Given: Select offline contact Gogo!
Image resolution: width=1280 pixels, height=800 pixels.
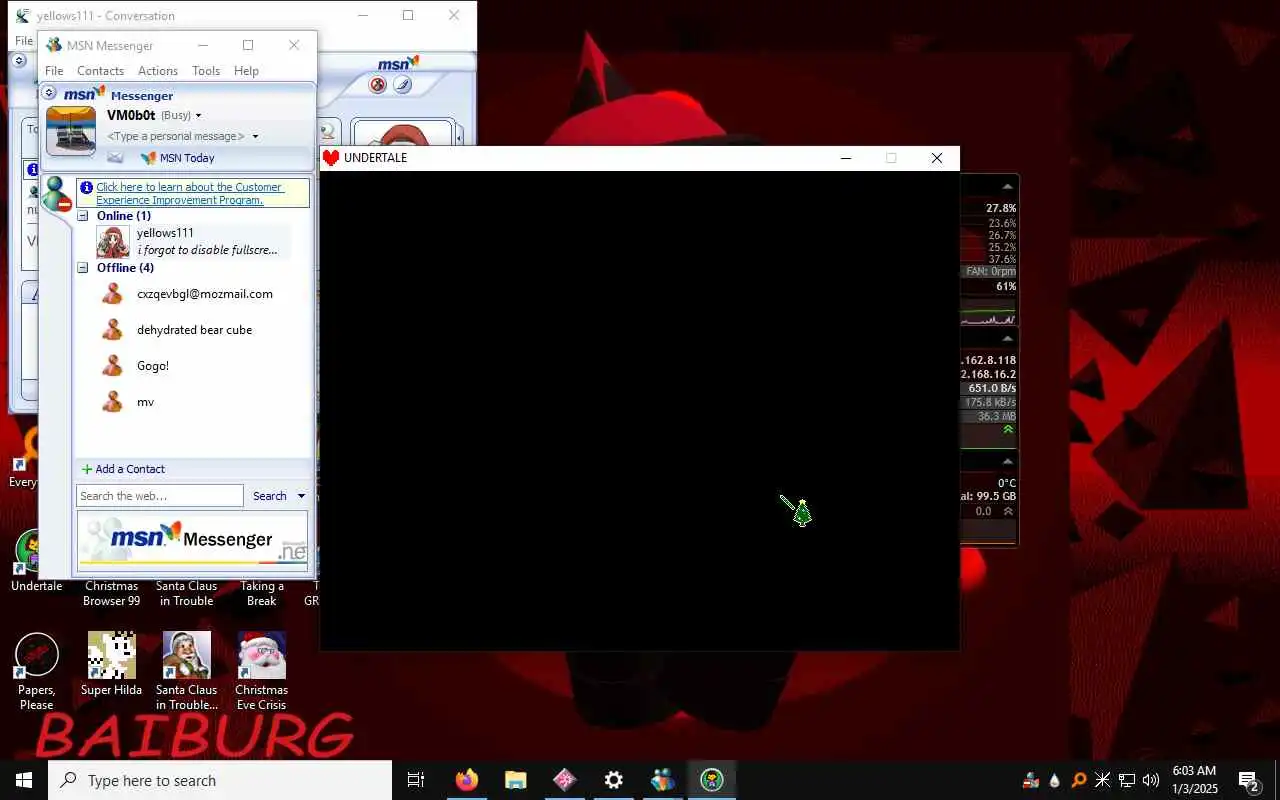Looking at the screenshot, I should [x=153, y=366].
